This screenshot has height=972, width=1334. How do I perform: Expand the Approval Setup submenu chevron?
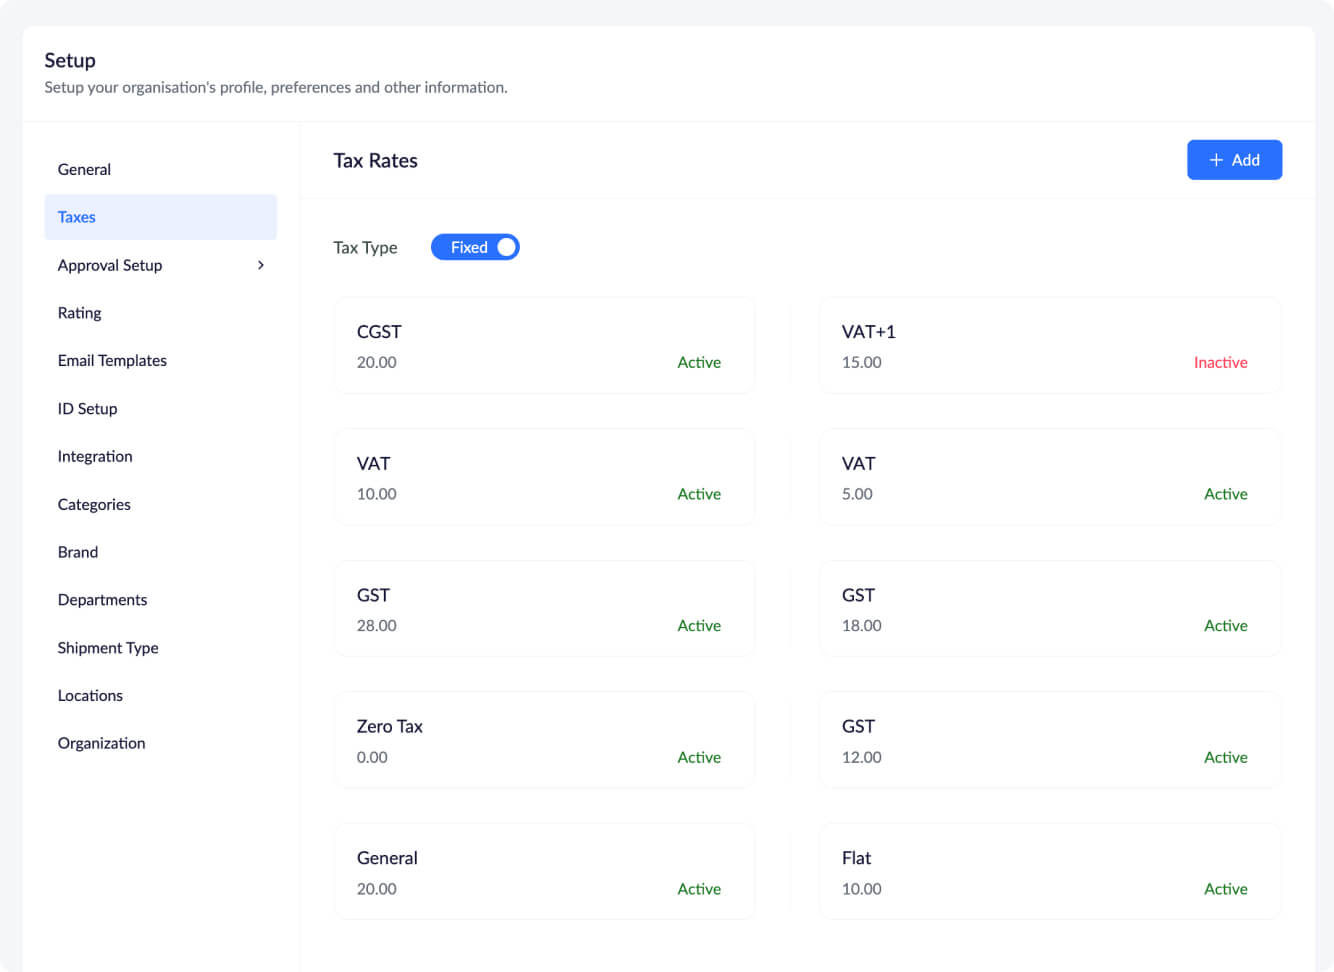[x=261, y=265]
